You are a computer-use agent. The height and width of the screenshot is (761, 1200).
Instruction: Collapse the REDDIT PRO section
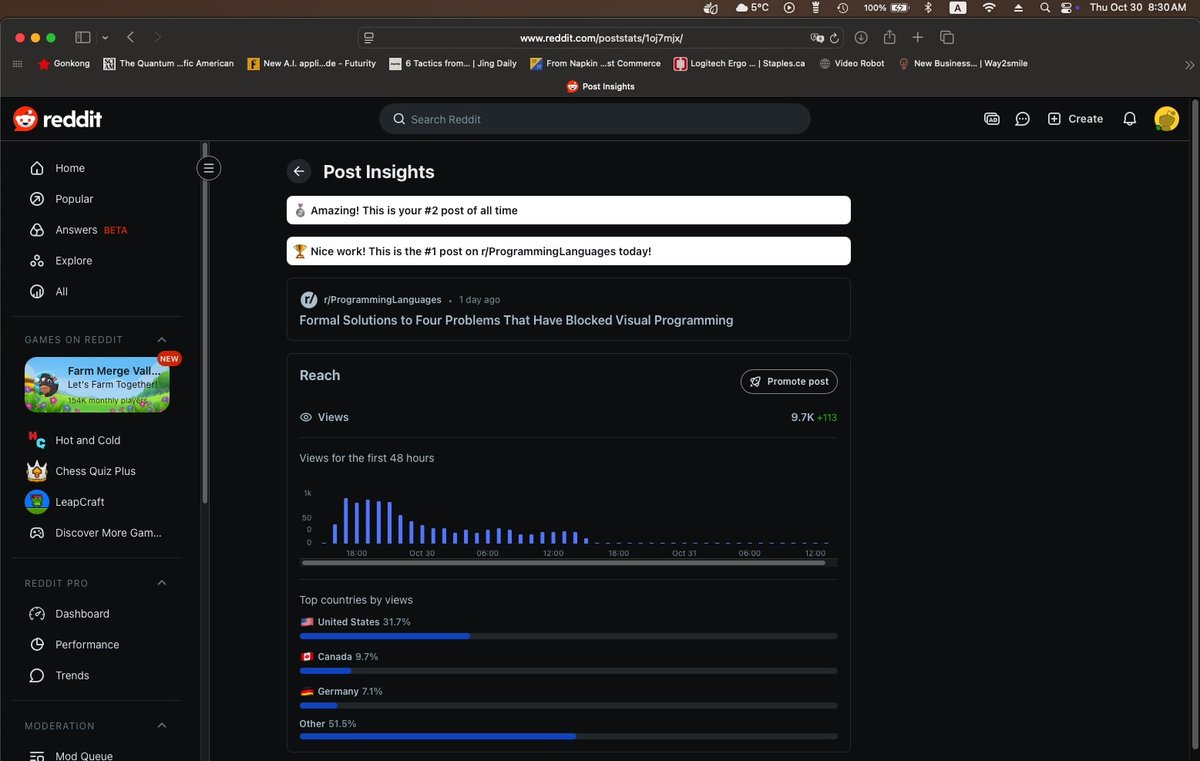[x=161, y=583]
